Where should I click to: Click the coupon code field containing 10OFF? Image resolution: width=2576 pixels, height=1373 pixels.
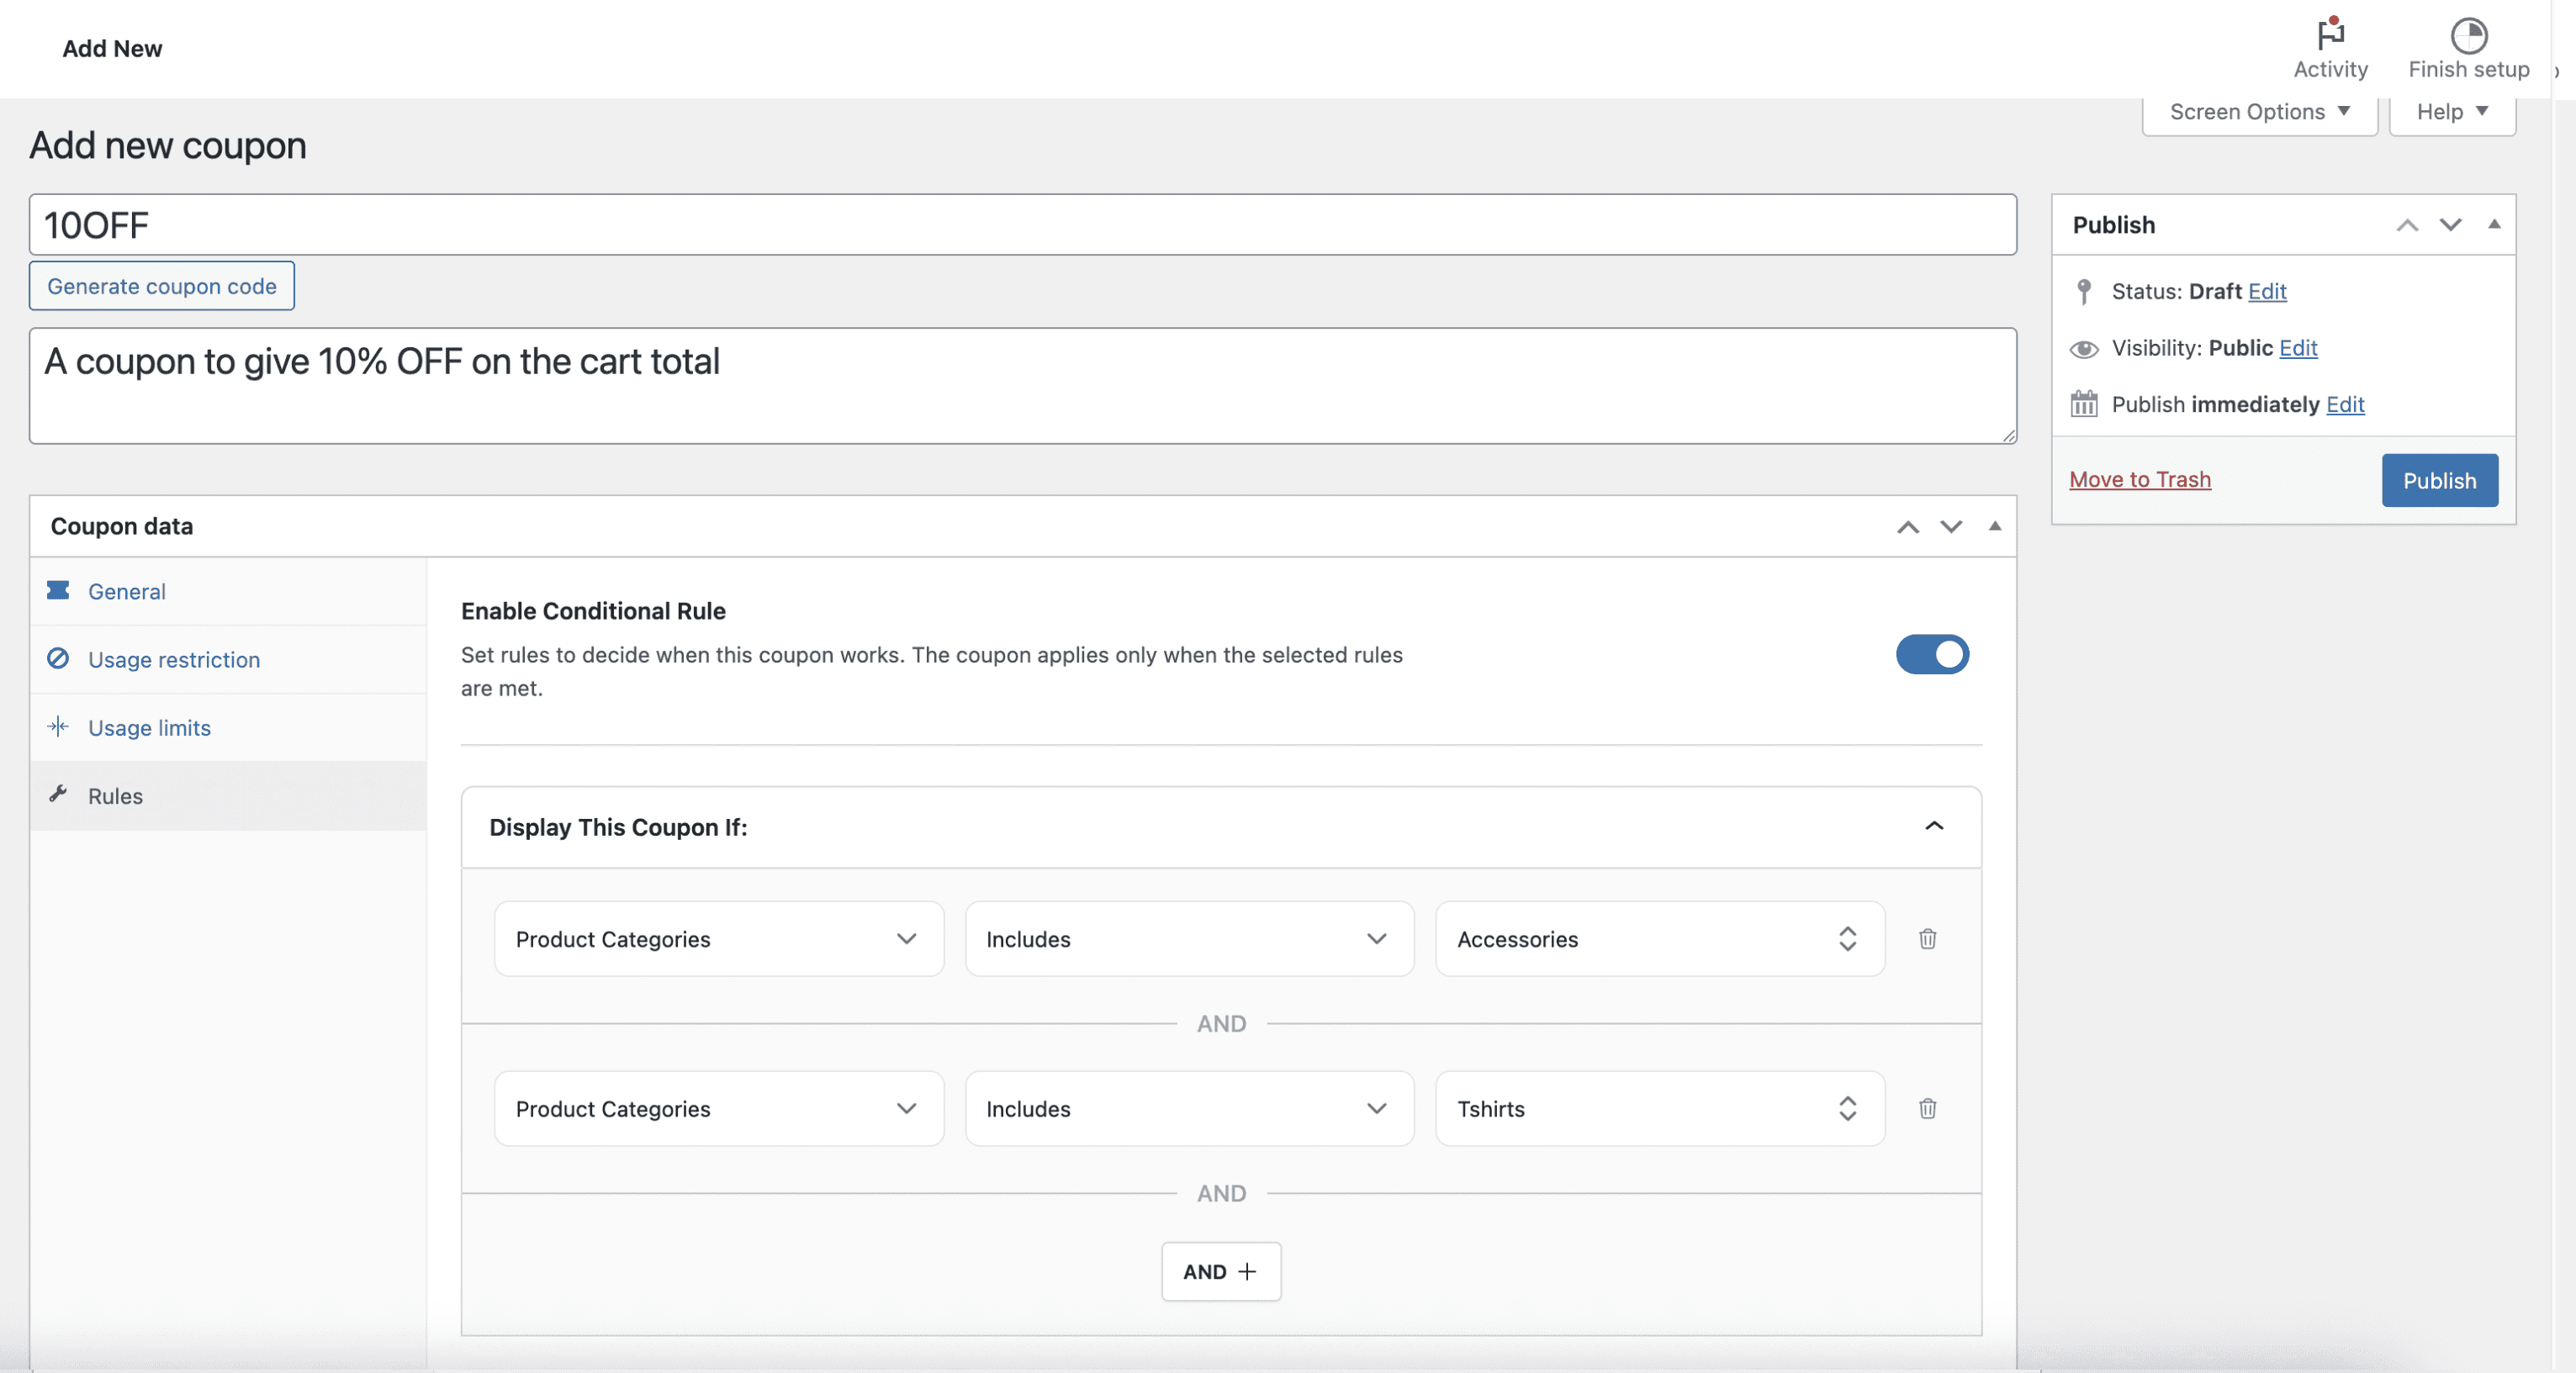(x=1021, y=225)
